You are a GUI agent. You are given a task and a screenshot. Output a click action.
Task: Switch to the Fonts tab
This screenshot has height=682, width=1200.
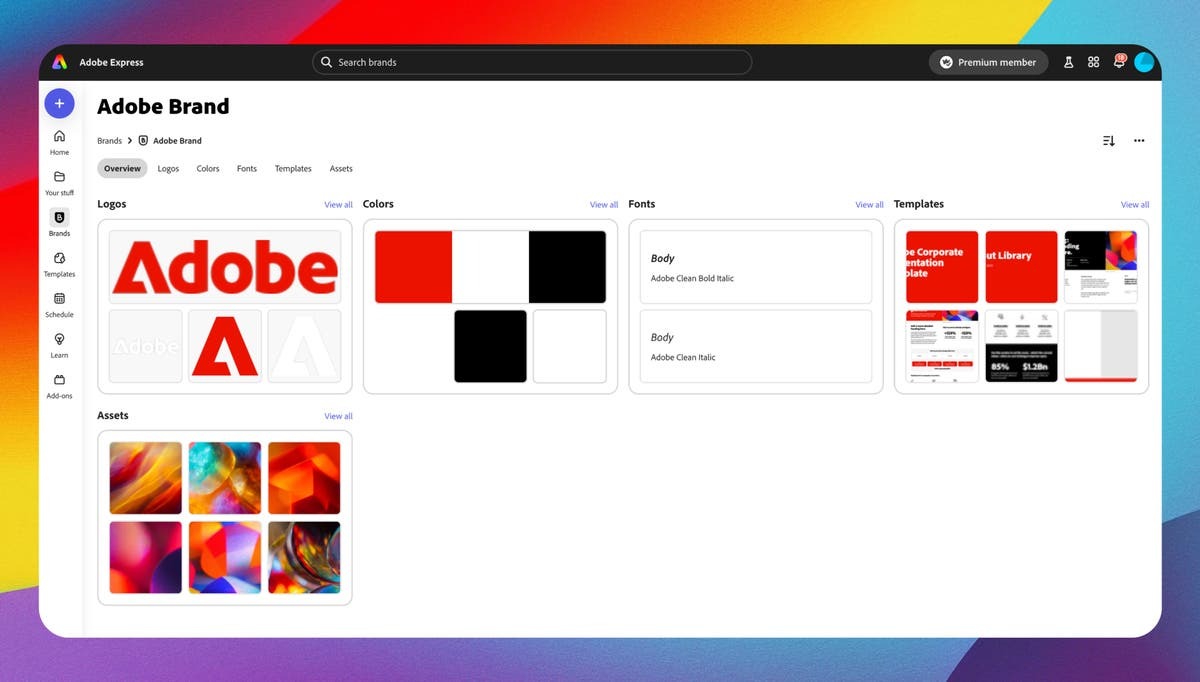coord(246,168)
